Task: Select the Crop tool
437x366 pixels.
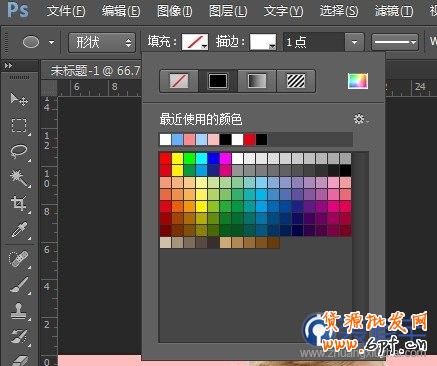Action: (x=19, y=203)
